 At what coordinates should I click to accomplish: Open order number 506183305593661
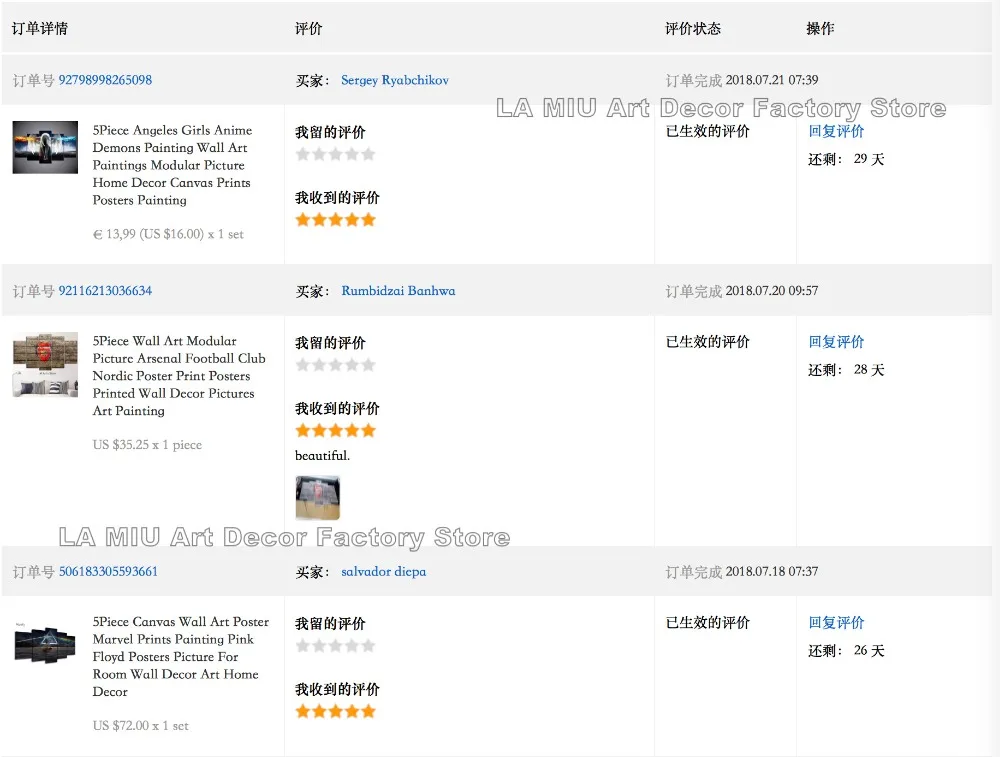[108, 572]
